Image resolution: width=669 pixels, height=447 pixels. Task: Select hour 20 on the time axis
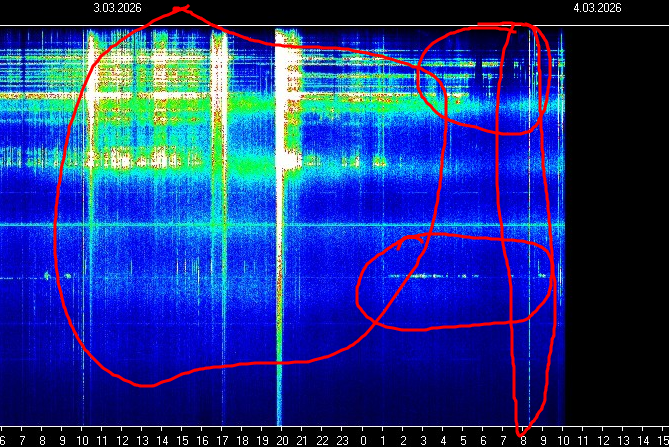pyautogui.click(x=282, y=439)
